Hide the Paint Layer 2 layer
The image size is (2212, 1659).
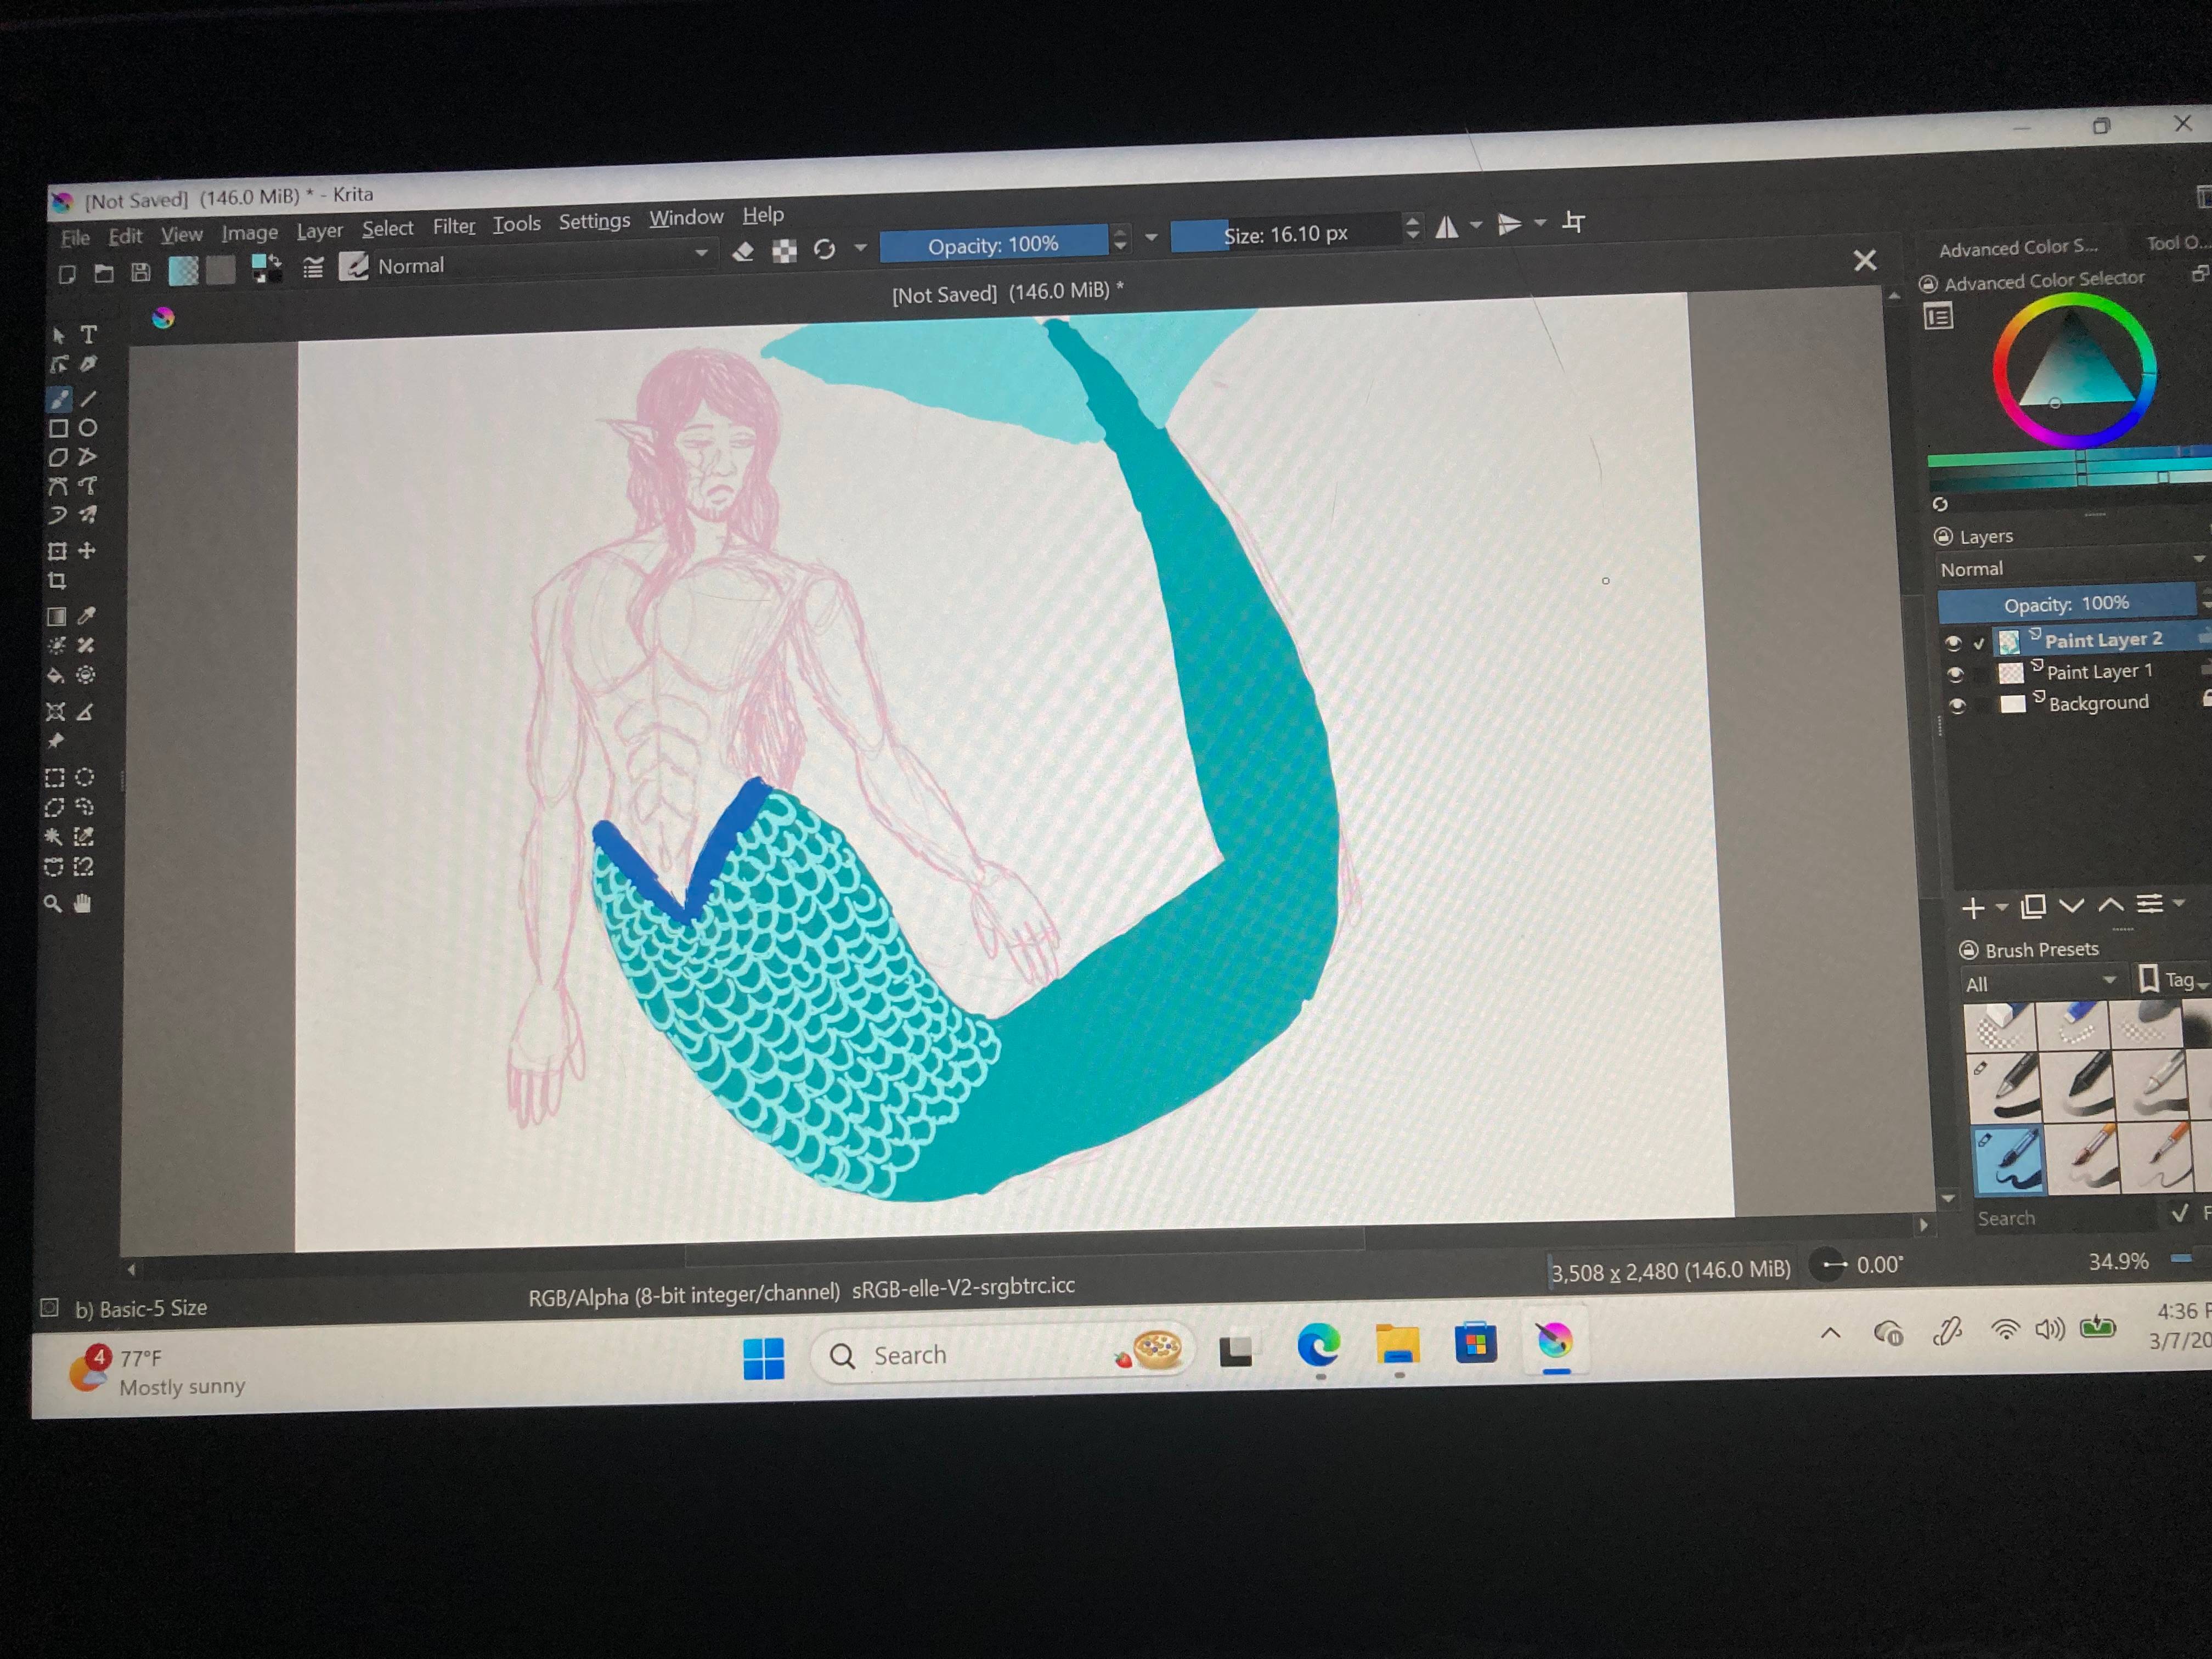point(1954,643)
